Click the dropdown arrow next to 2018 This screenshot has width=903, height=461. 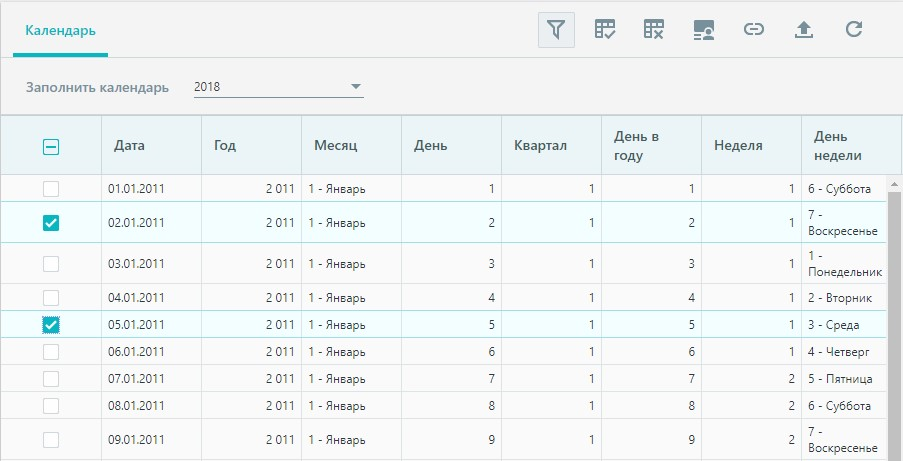[355, 87]
